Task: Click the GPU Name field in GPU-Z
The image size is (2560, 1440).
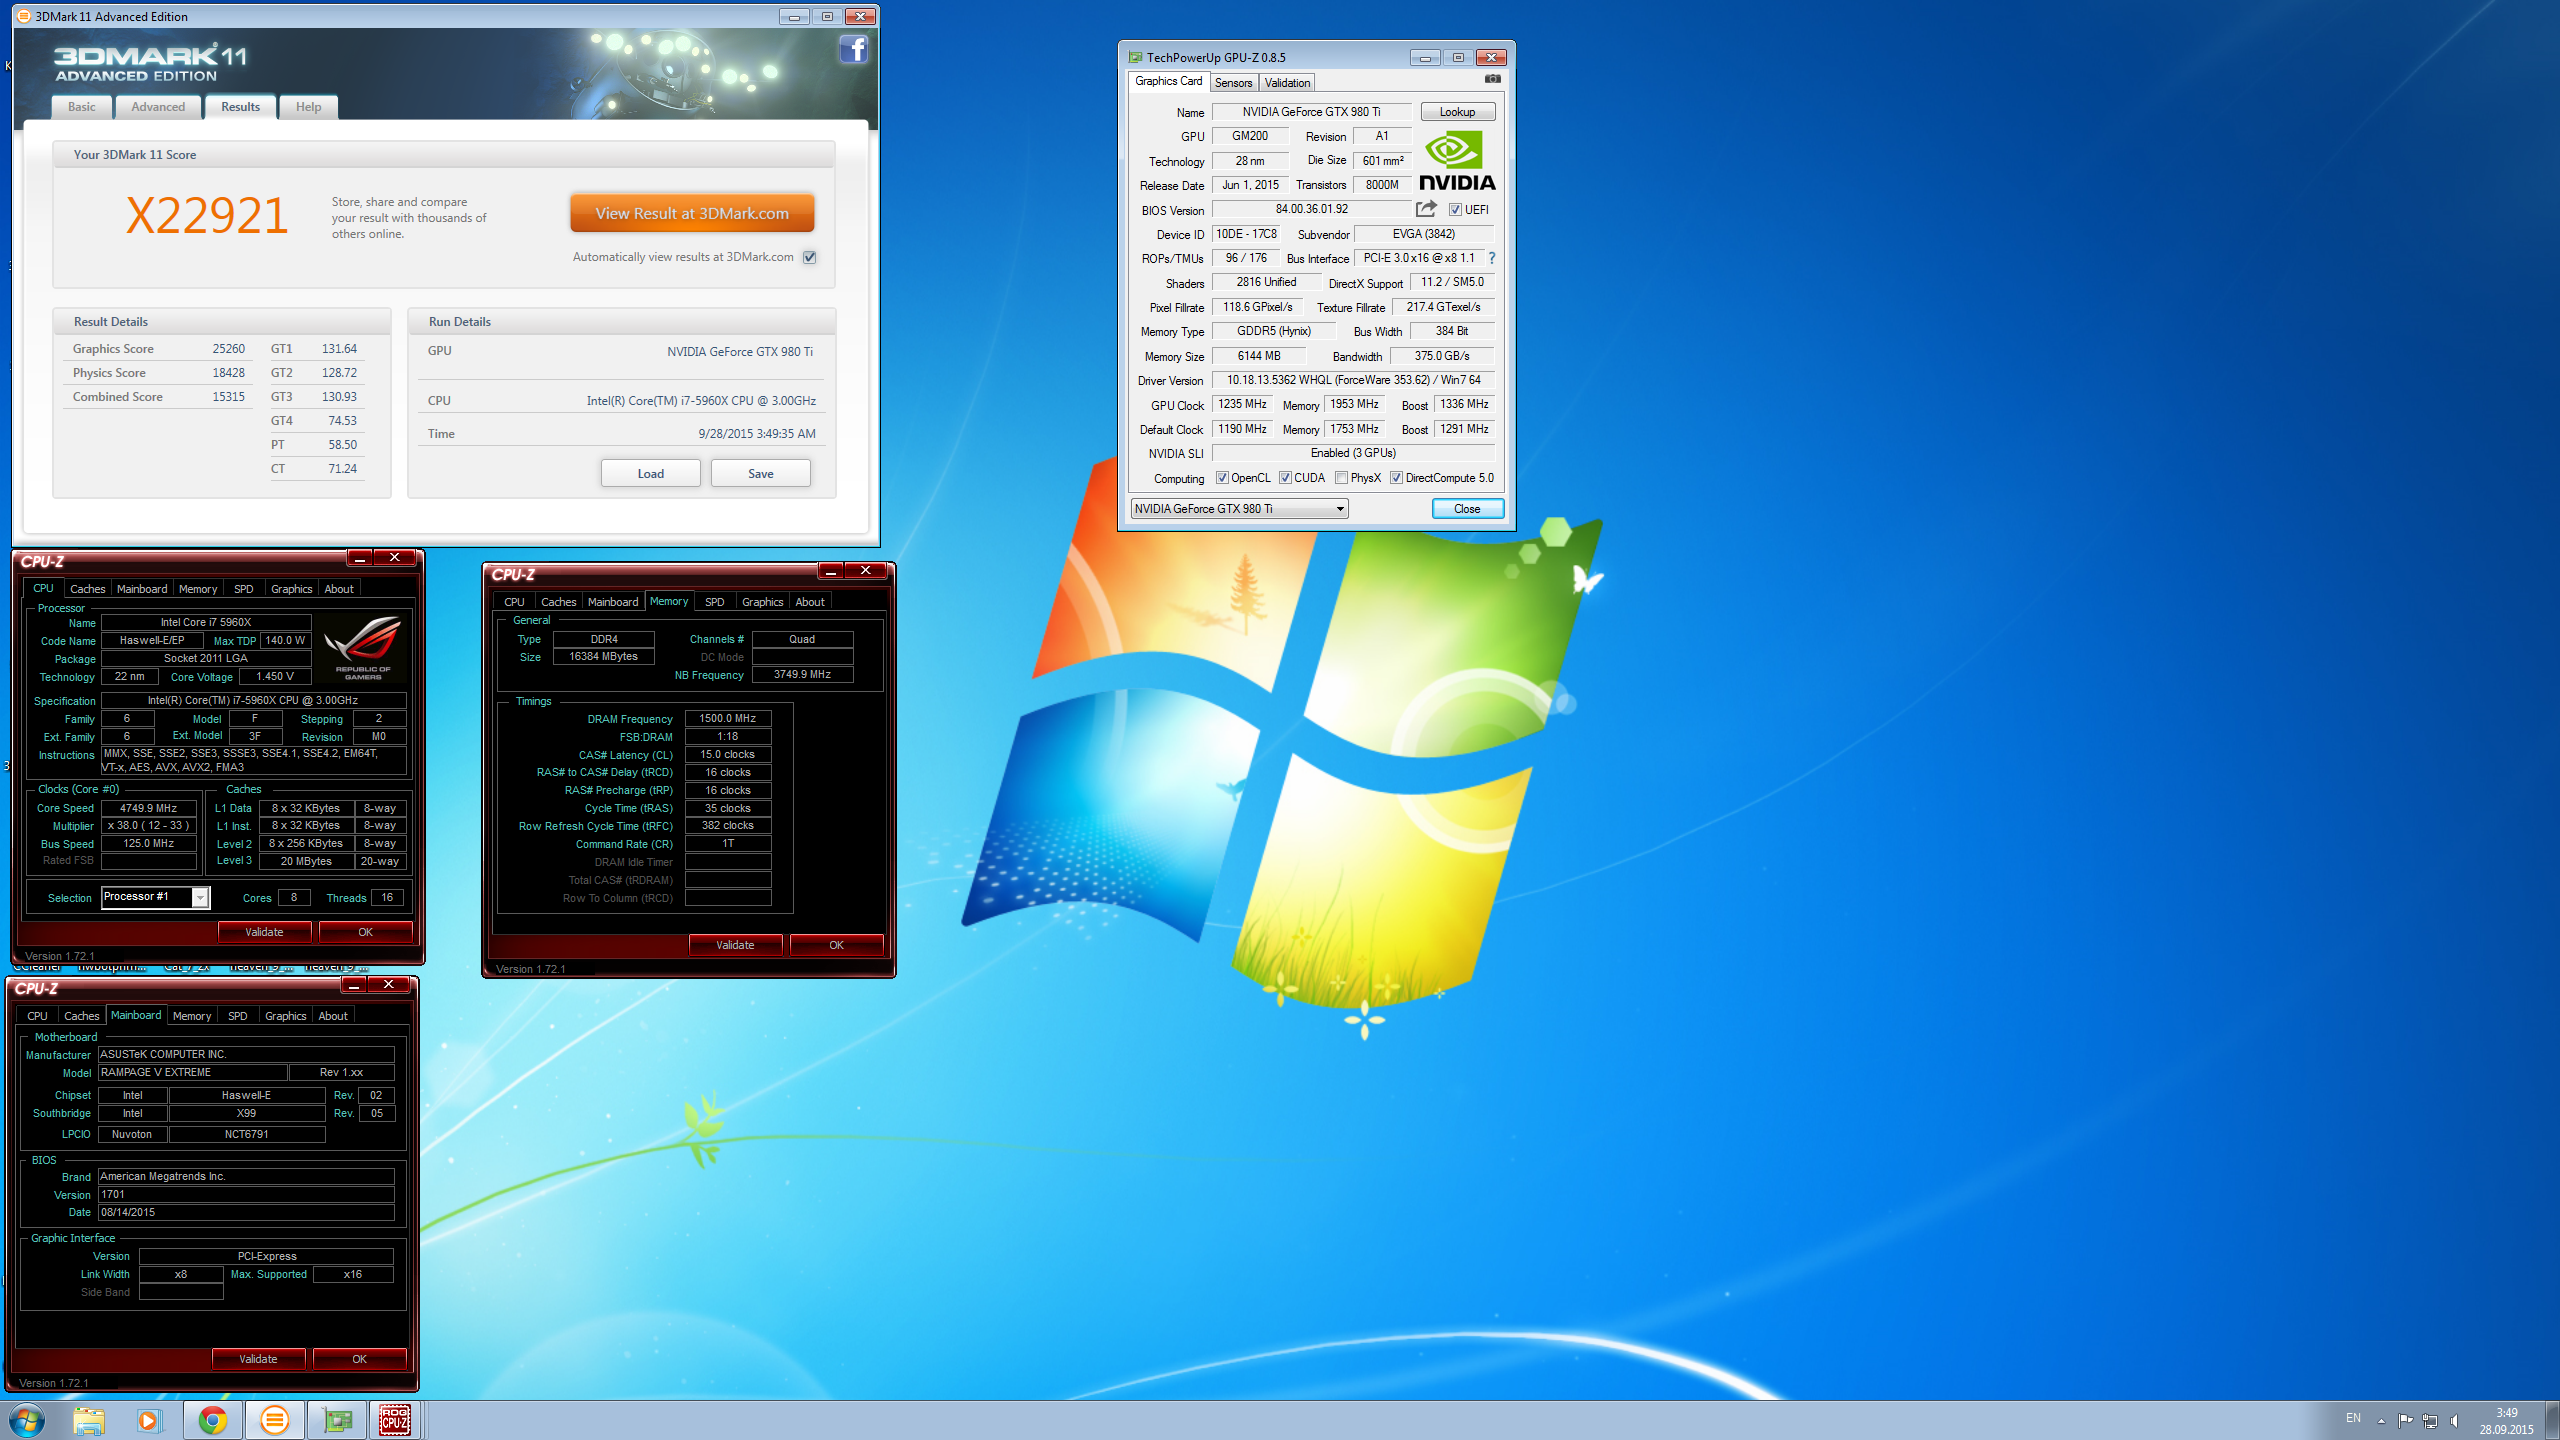Action: coord(1311,112)
